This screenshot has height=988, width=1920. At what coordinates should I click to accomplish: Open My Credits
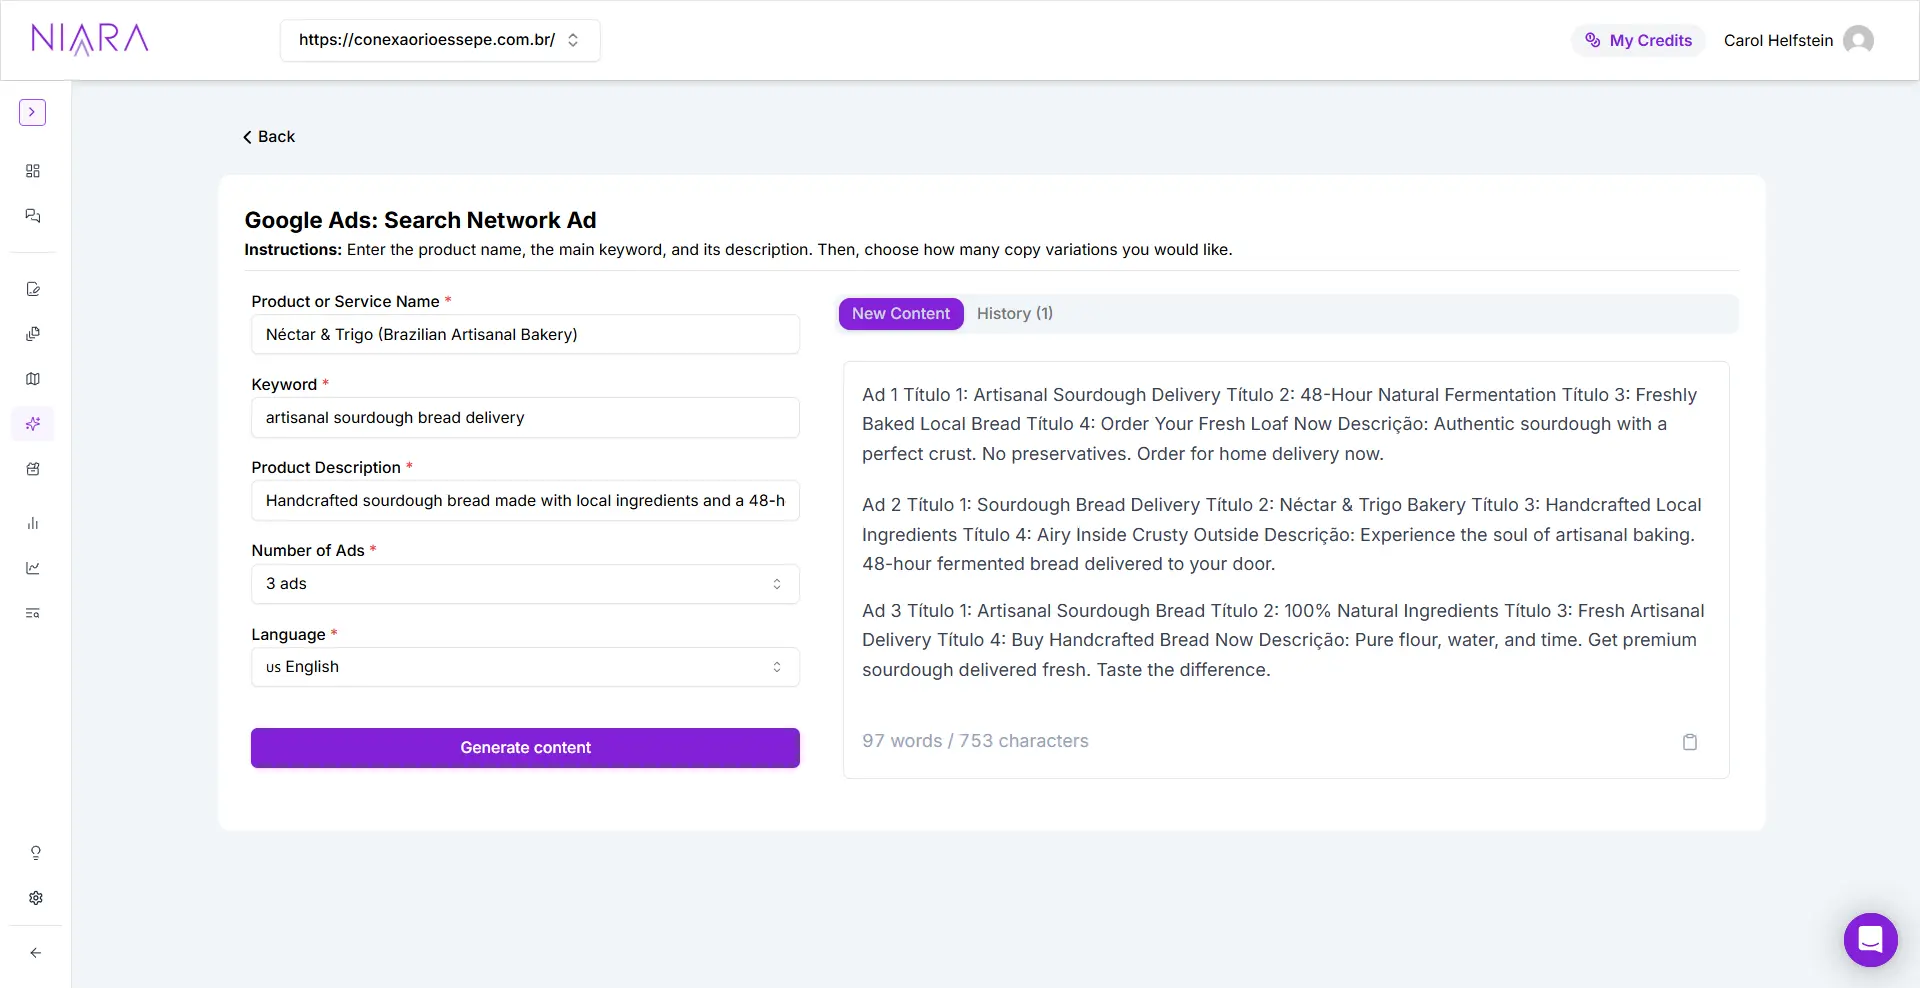1639,40
